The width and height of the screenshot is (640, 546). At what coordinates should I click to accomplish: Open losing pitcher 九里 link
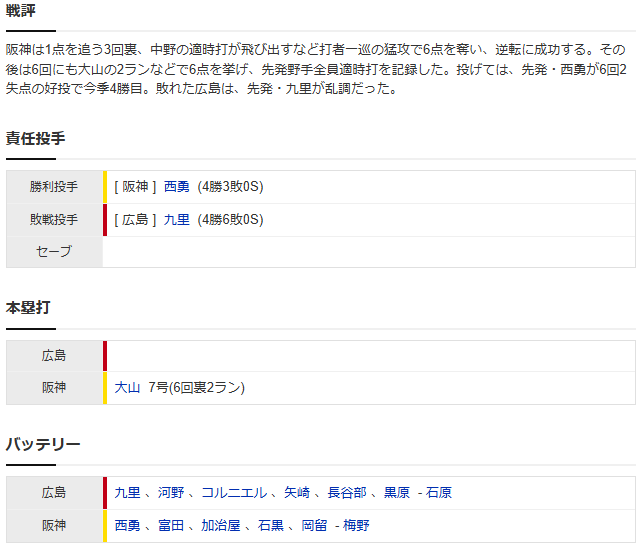coord(176,220)
